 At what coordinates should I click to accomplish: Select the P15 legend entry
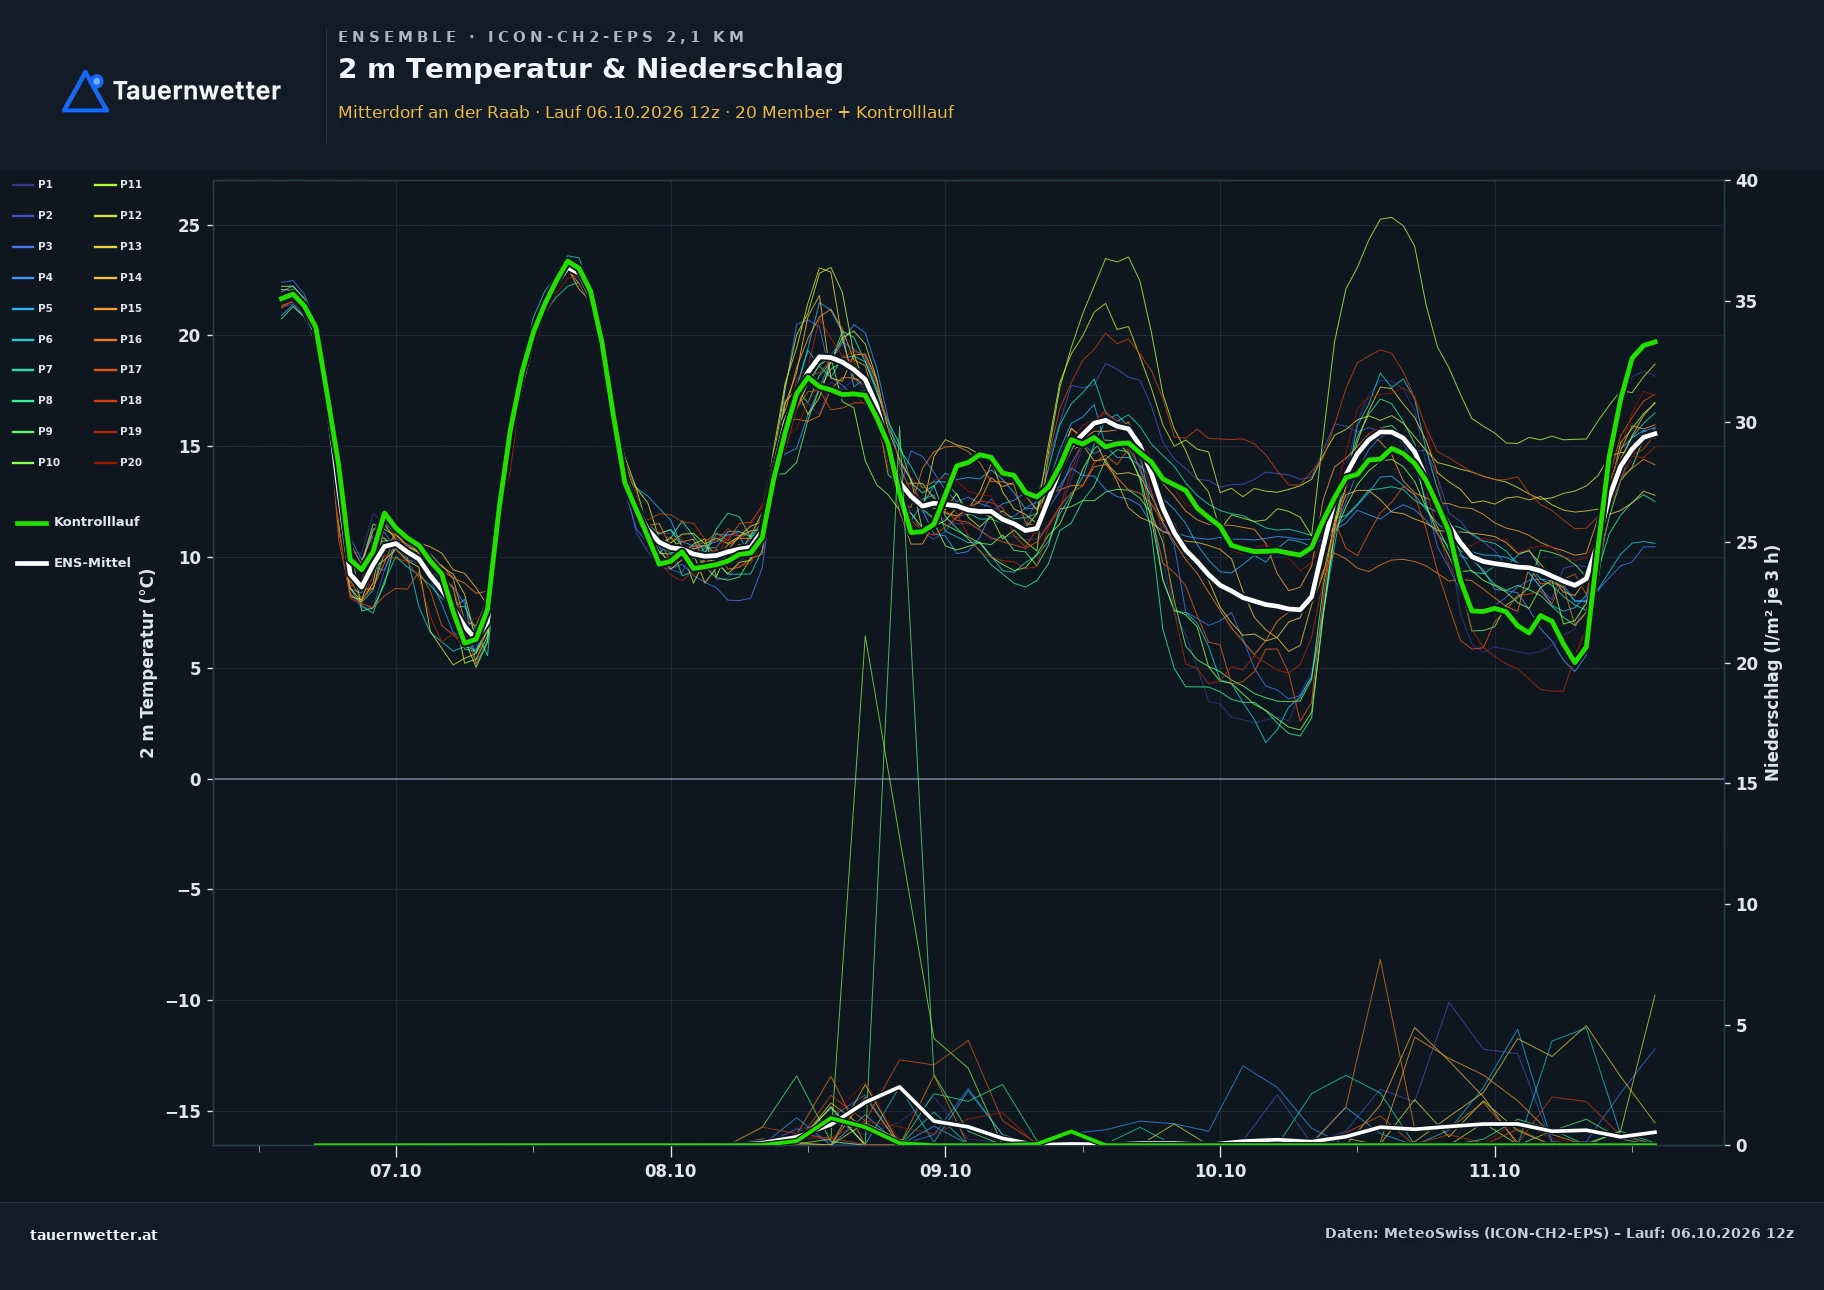click(118, 308)
